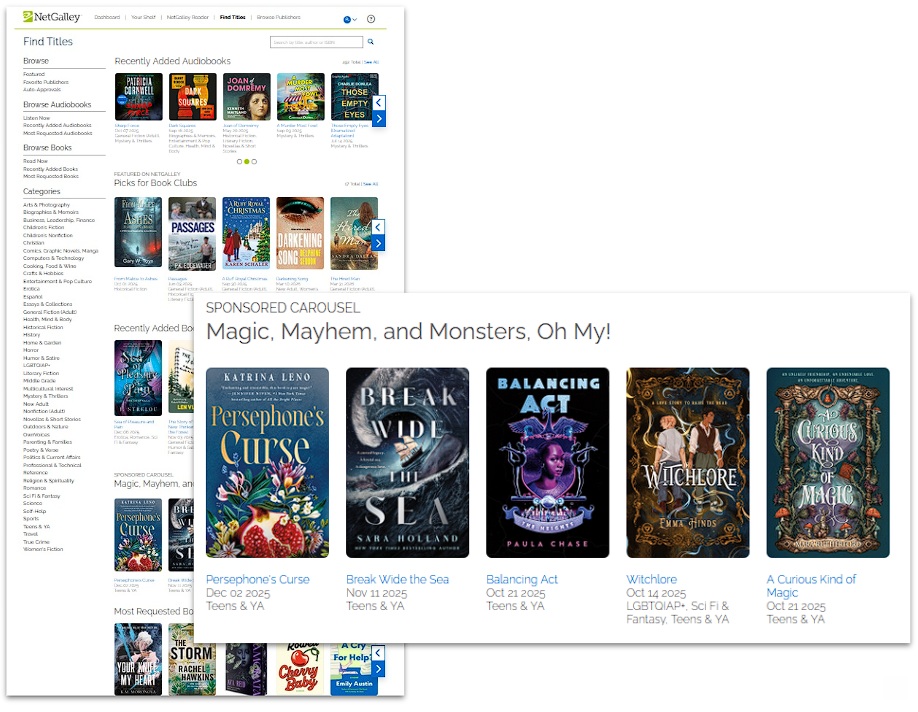The image size is (918, 712).
Task: Select Sci Fi & Fantasy category
Action: (x=41, y=496)
